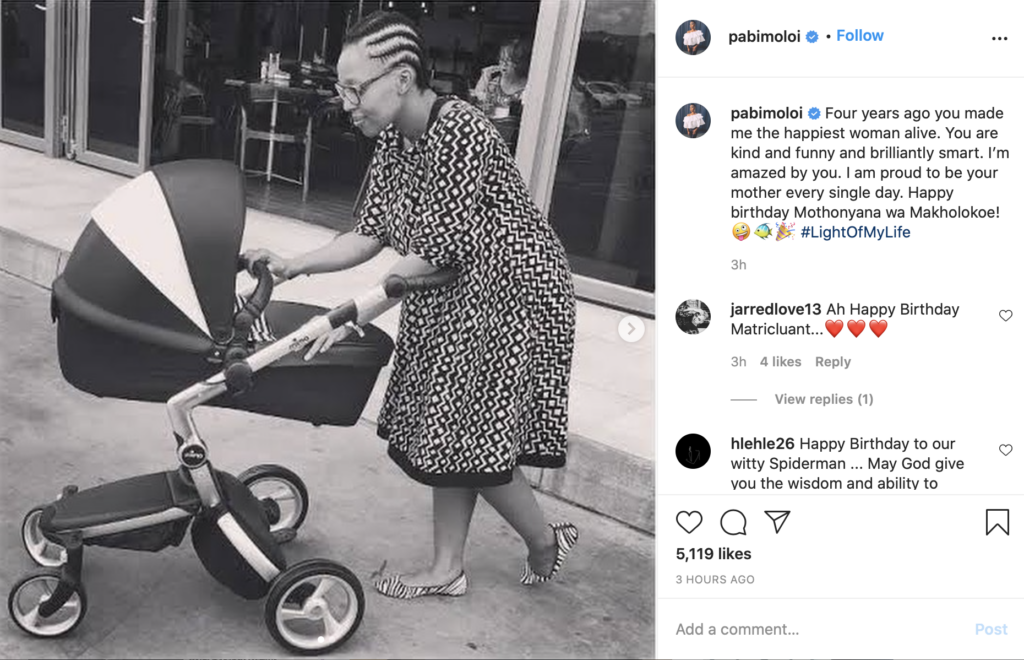The width and height of the screenshot is (1024, 660).
Task: Reply to jarredlove13's comment
Action: tap(833, 362)
